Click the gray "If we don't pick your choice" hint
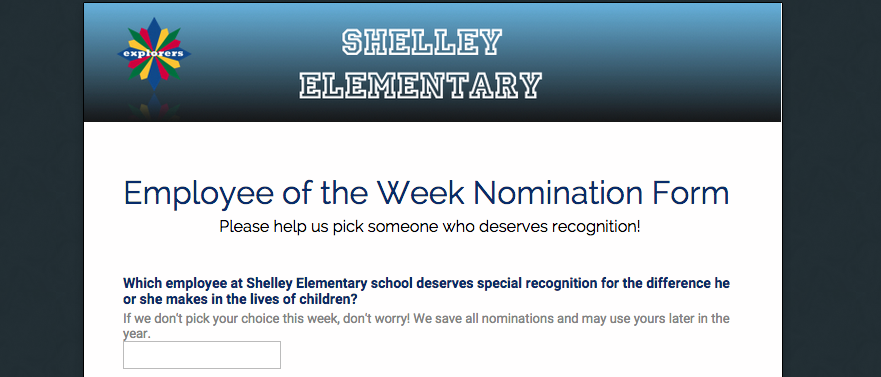The width and height of the screenshot is (881, 377). [x=426, y=326]
